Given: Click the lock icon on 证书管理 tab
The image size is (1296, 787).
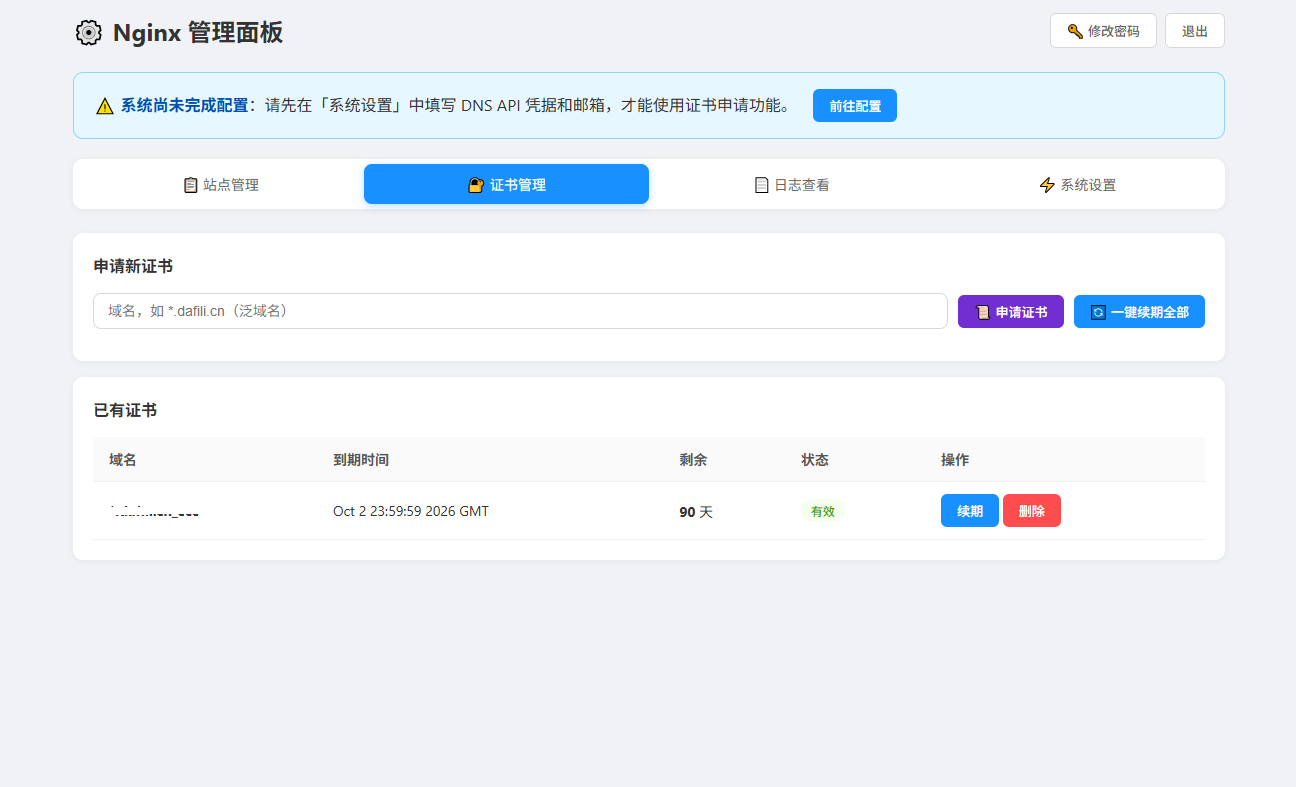Looking at the screenshot, I should coord(476,185).
